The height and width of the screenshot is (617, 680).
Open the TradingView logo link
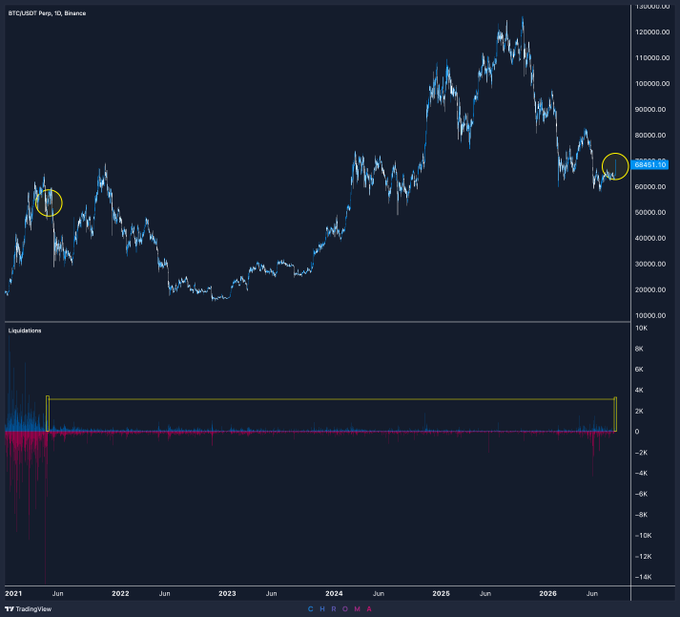[x=29, y=609]
